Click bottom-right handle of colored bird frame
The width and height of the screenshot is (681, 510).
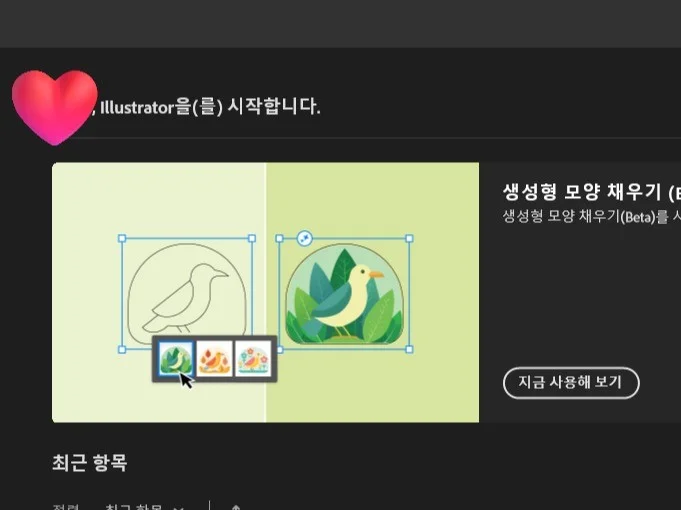(409, 349)
